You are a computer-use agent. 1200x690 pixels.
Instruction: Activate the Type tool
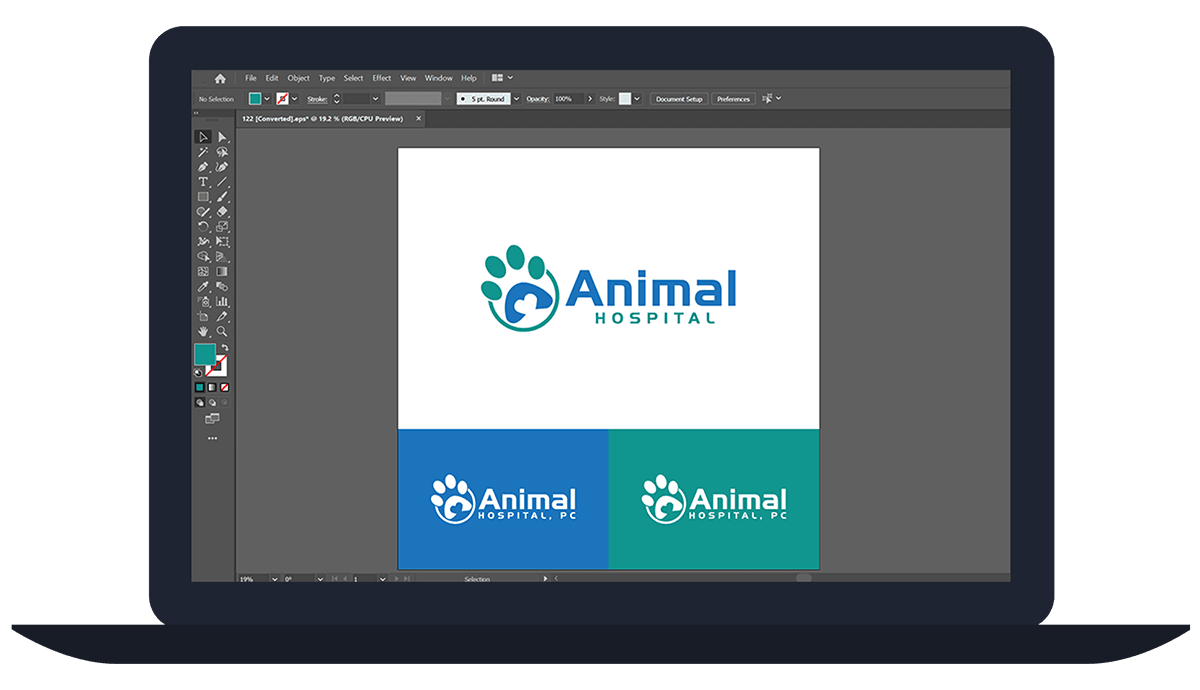(202, 182)
